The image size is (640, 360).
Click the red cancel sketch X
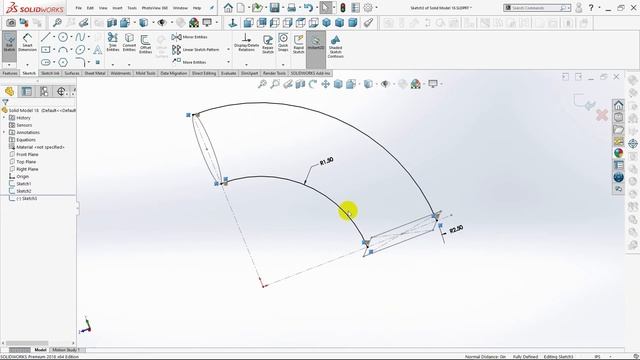coord(602,115)
